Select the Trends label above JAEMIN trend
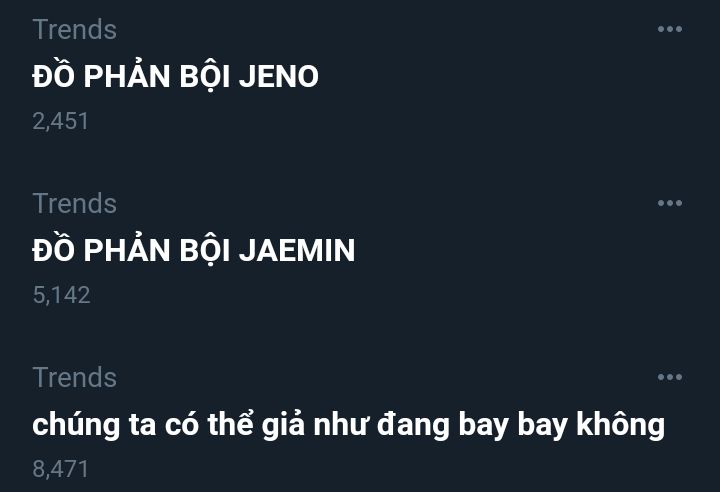 coord(74,204)
